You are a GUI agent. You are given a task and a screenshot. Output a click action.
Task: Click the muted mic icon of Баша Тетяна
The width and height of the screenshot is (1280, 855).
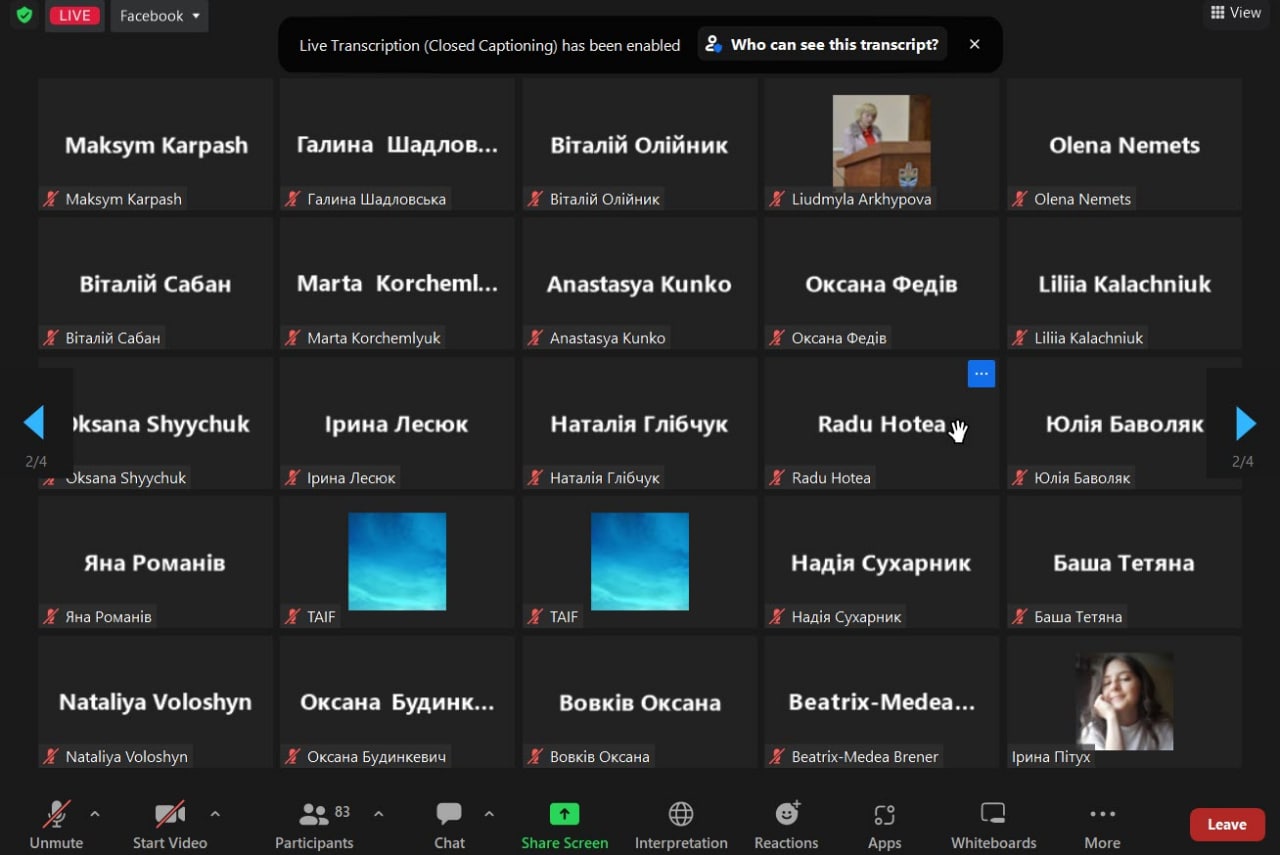(1020, 617)
